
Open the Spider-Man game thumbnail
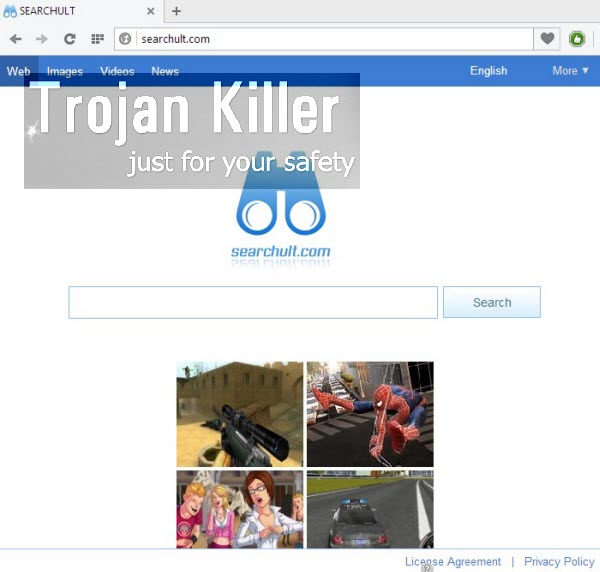(370, 414)
